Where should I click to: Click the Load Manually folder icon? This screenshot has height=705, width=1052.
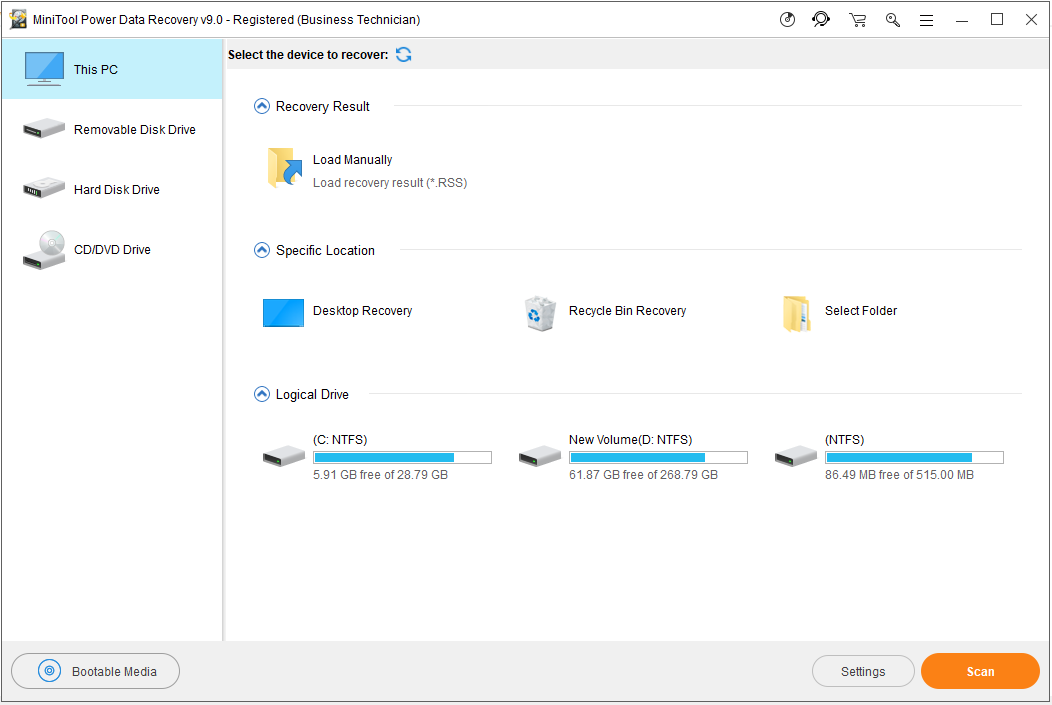284,168
